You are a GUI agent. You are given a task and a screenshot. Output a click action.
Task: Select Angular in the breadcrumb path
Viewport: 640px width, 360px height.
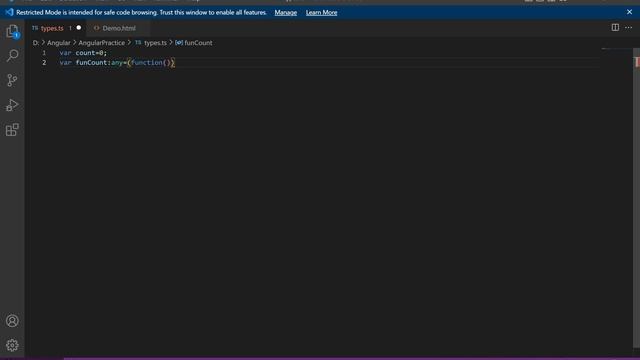coord(59,42)
